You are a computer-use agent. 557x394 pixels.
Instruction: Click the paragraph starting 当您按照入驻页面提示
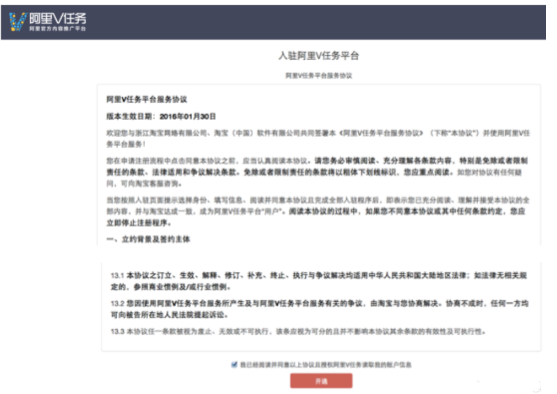(x=318, y=211)
